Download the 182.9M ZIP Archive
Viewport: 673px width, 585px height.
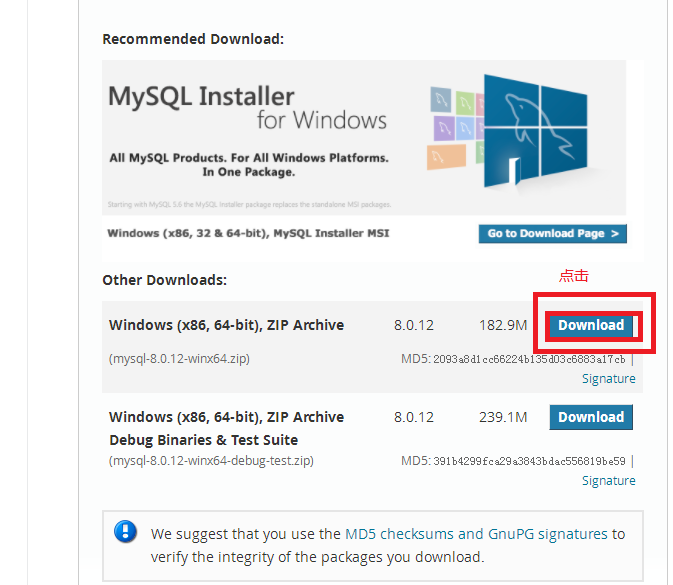click(x=591, y=325)
